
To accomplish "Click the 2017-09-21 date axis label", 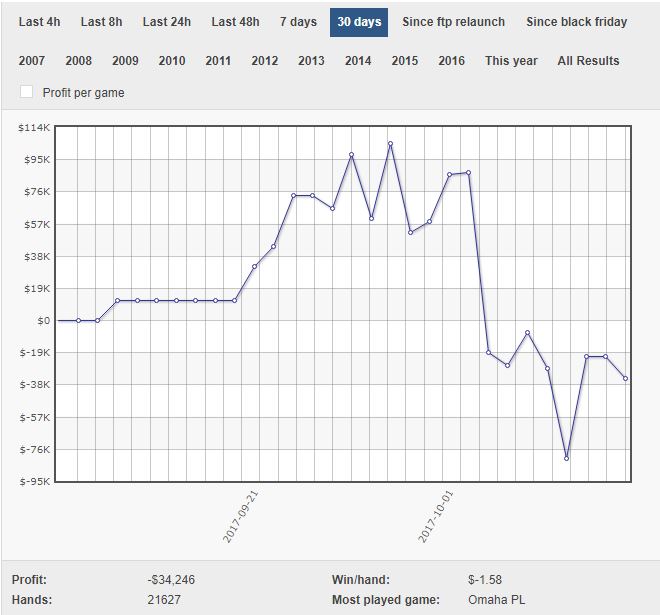I will coord(243,515).
